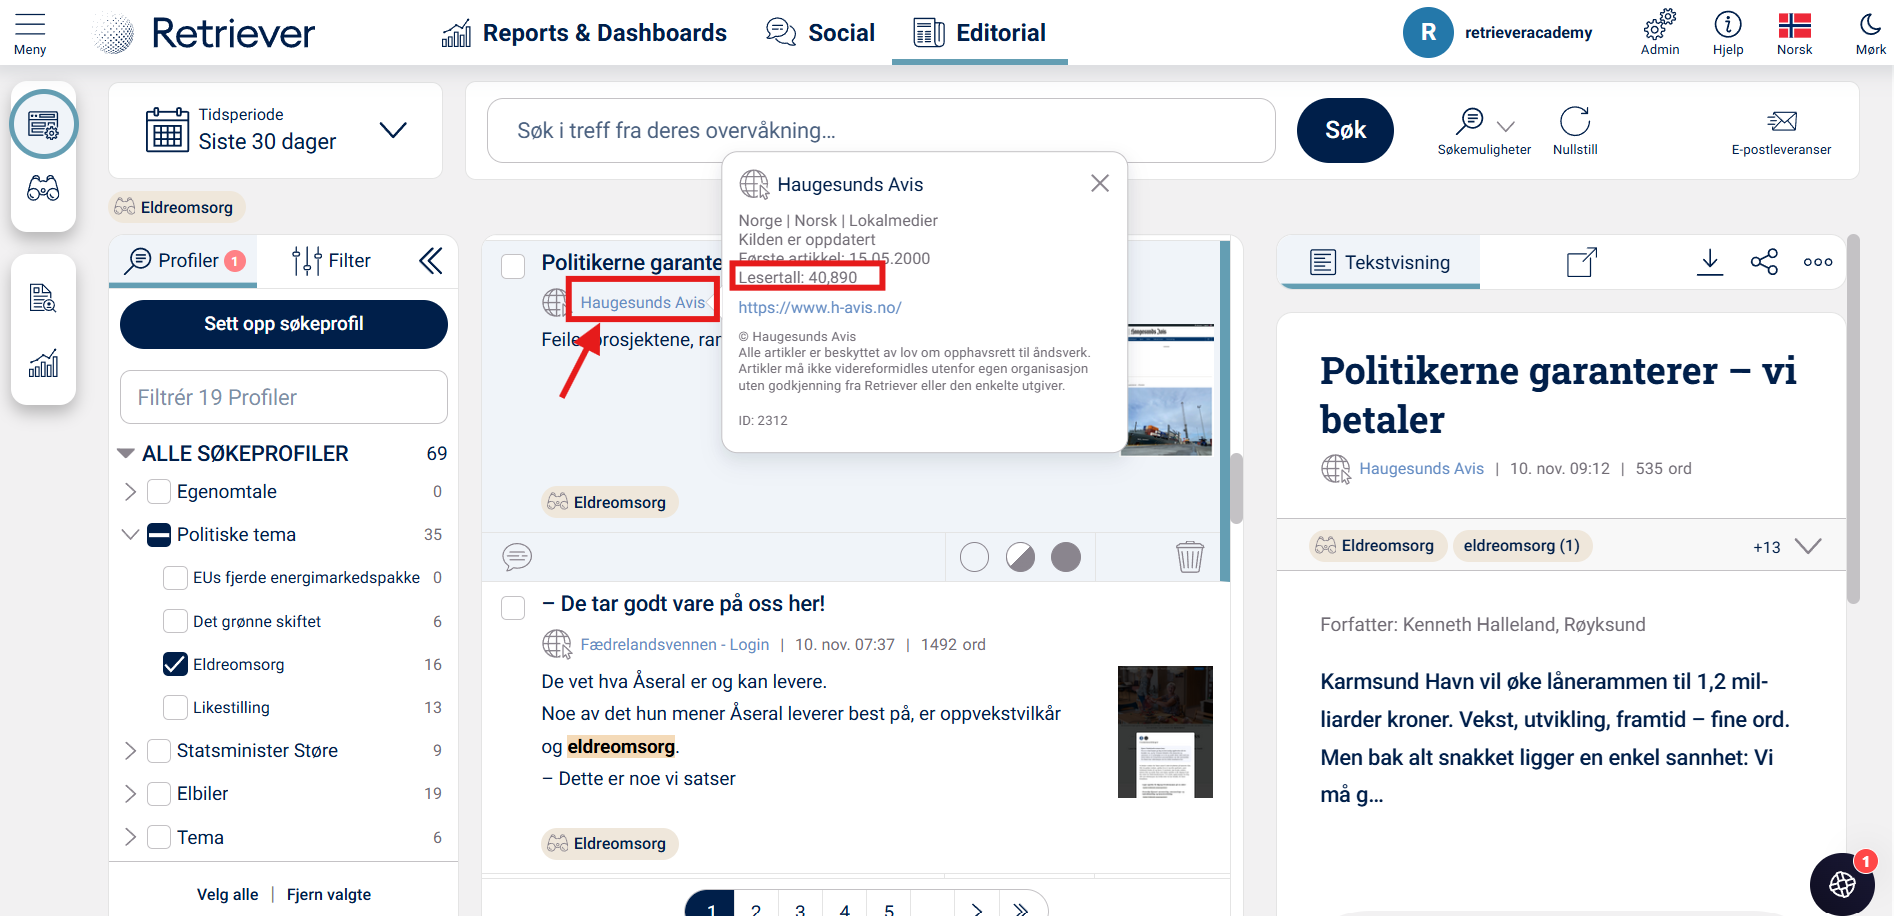
Task: Open the Editorial tab
Action: point(980,33)
